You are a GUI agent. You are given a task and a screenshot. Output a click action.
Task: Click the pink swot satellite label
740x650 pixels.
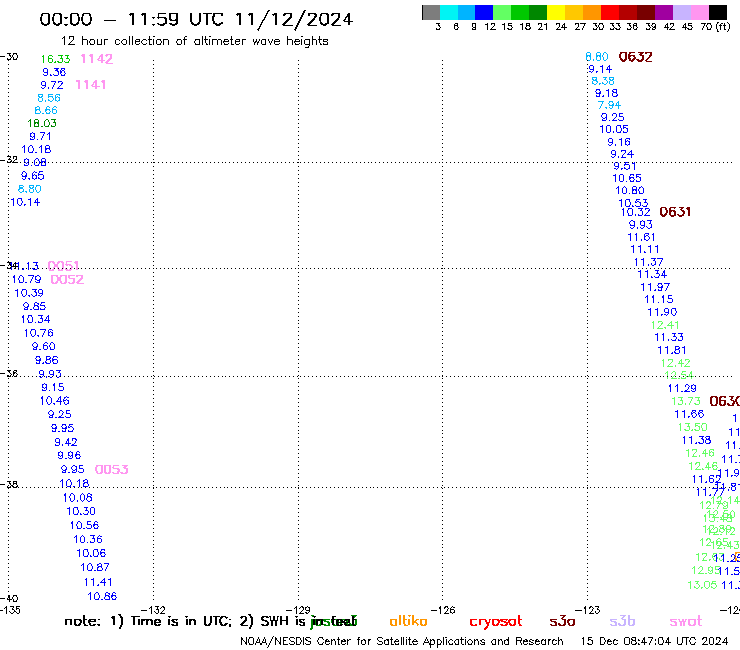pos(686,622)
